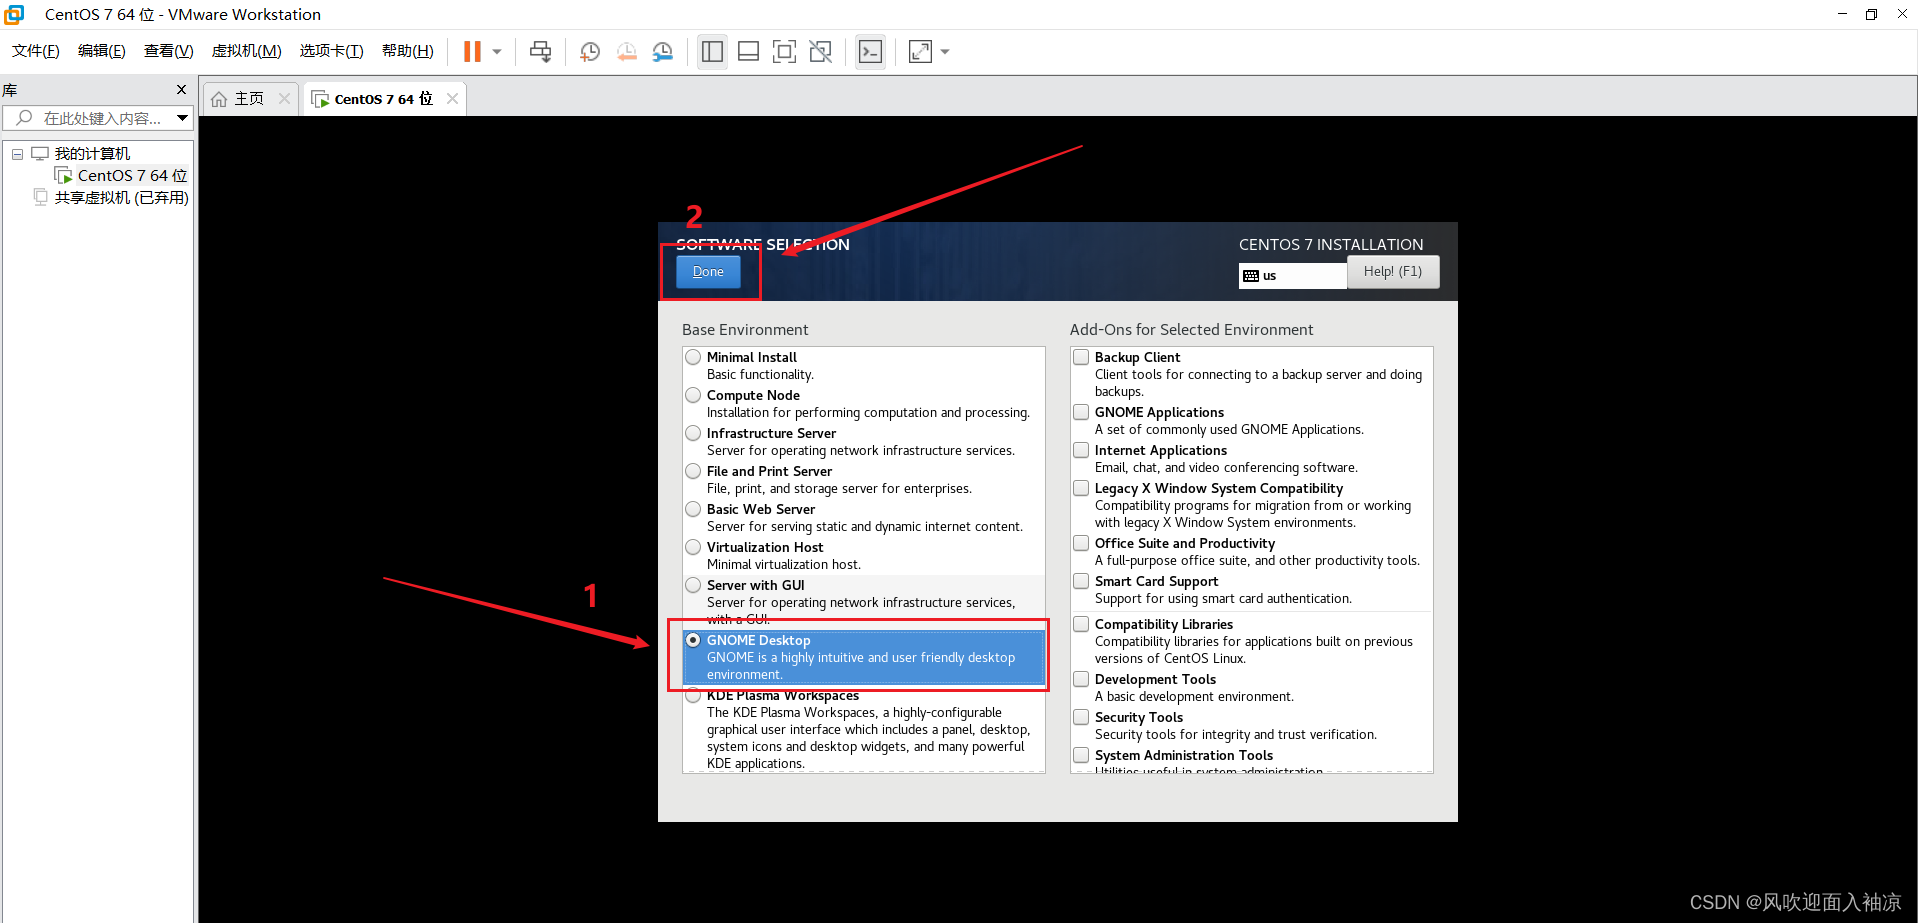Switch to the 主页 home tab
This screenshot has width=1918, height=923.
tap(249, 98)
